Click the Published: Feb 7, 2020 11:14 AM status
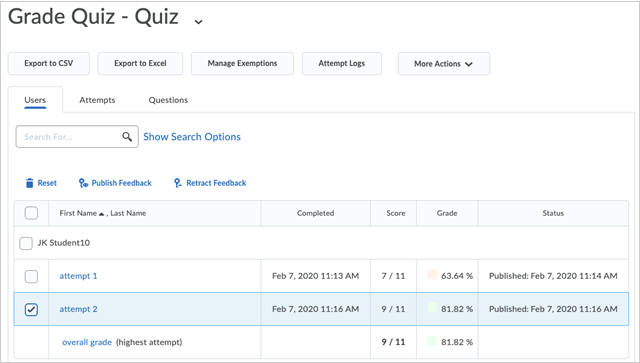This screenshot has width=640, height=363. pyautogui.click(x=553, y=276)
